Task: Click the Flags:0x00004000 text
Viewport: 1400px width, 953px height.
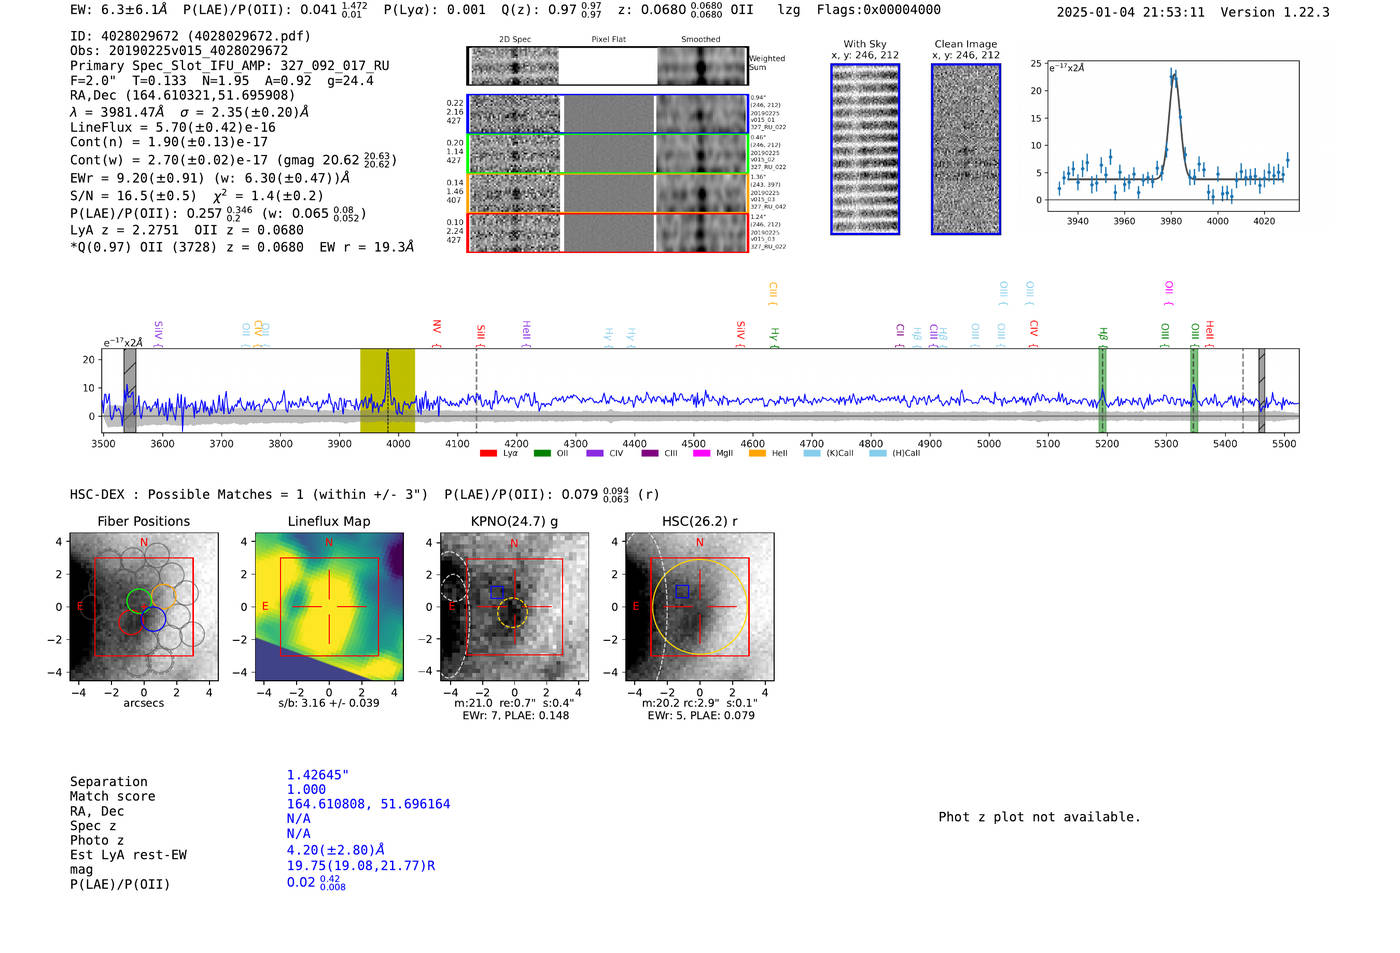Action: 878,9
